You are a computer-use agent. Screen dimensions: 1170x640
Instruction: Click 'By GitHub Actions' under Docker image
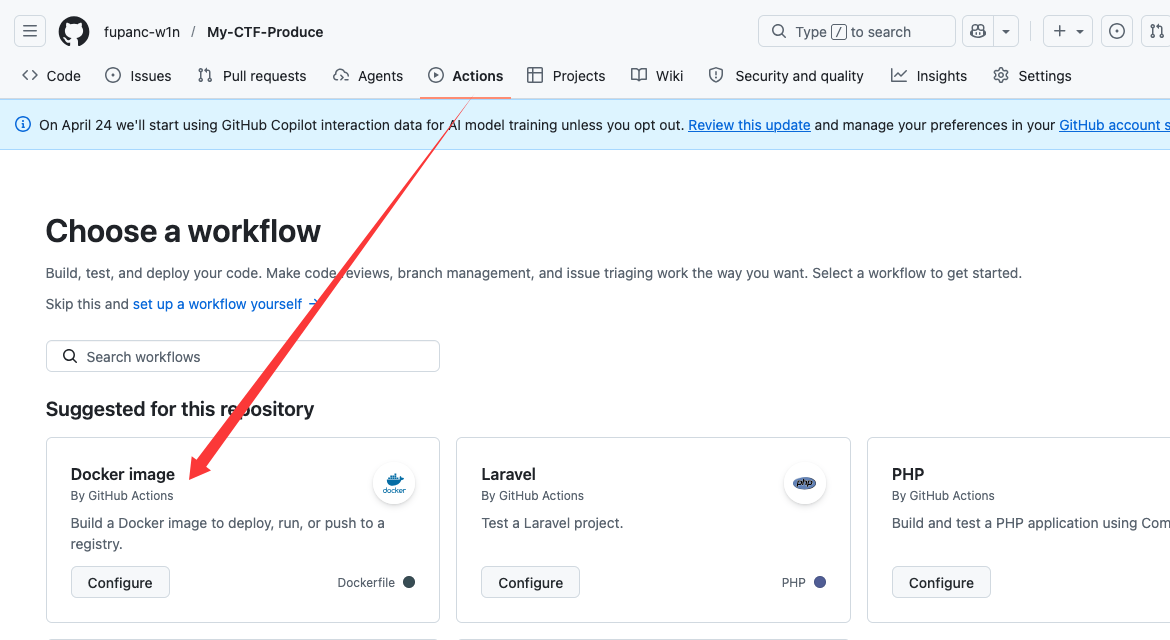122,495
